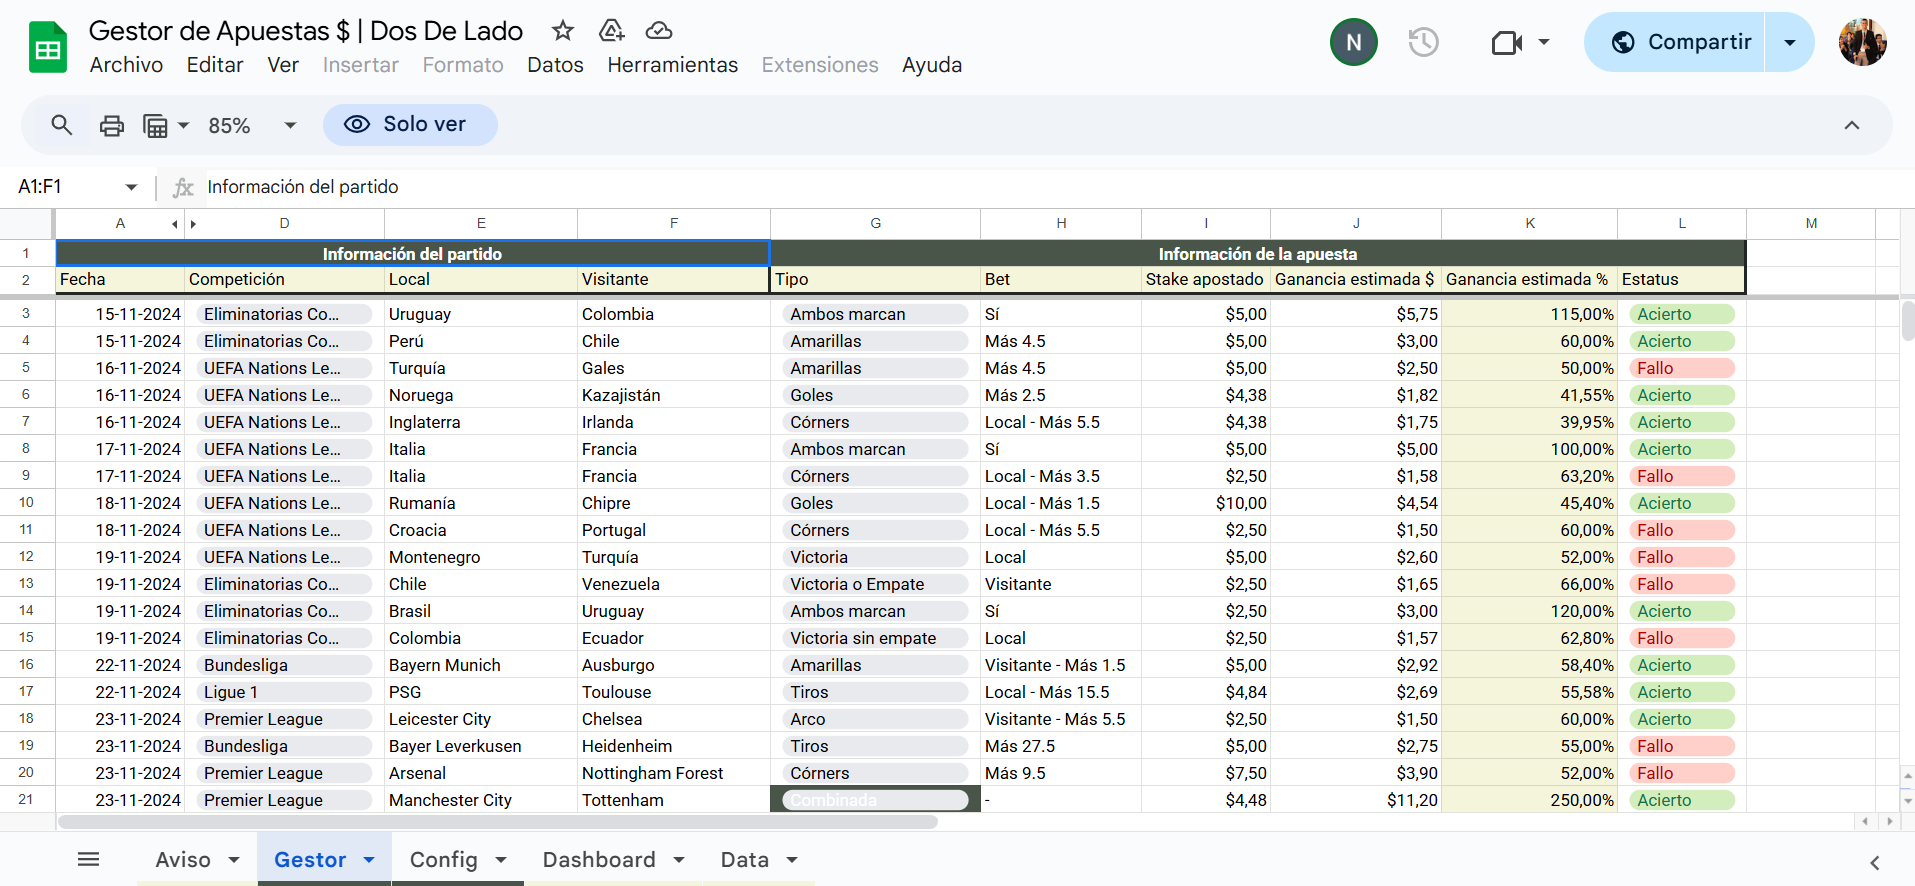This screenshot has height=886, width=1915.
Task: Click the Solo ver button
Action: coord(410,125)
